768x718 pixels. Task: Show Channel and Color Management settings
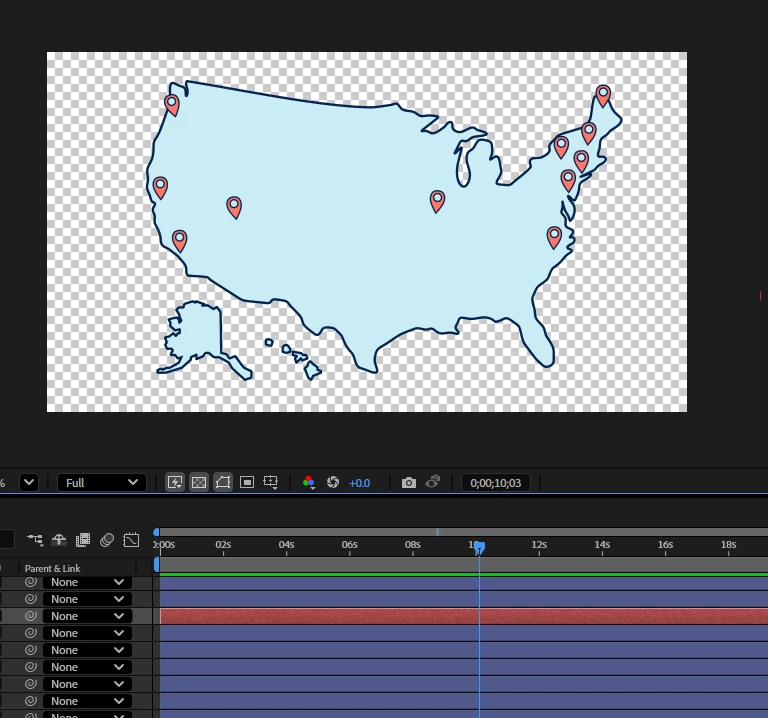coord(309,482)
